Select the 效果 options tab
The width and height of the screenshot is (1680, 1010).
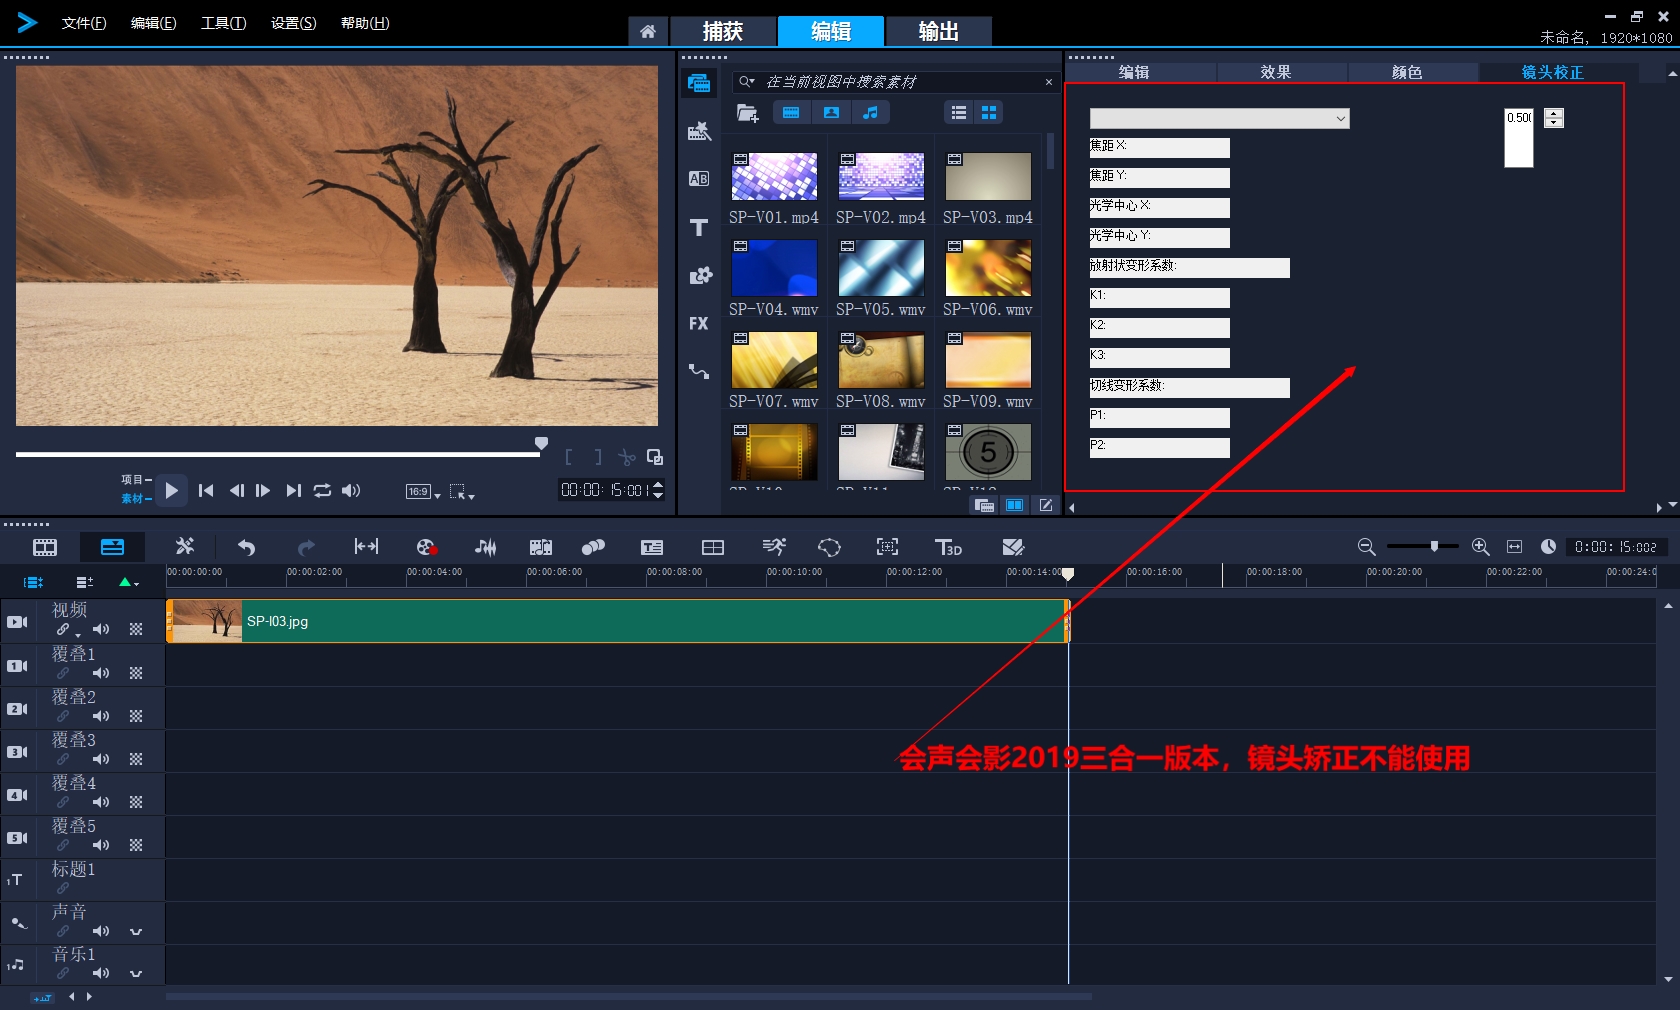[1276, 72]
